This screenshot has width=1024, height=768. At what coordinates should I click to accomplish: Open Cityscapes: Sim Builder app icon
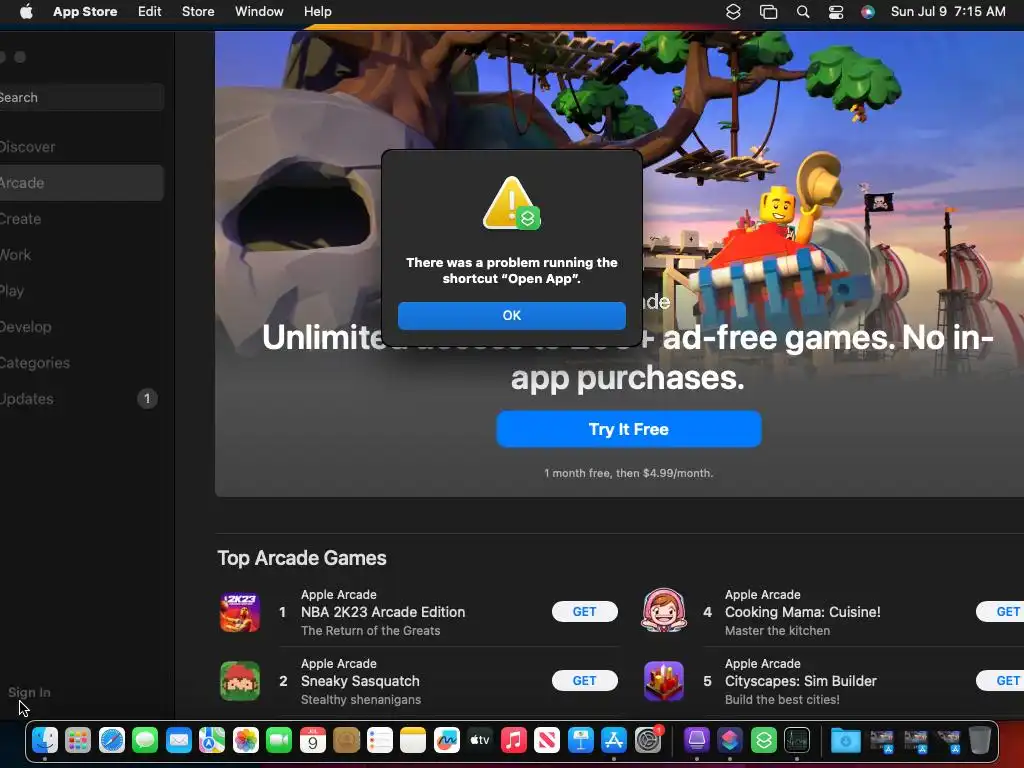coord(664,681)
